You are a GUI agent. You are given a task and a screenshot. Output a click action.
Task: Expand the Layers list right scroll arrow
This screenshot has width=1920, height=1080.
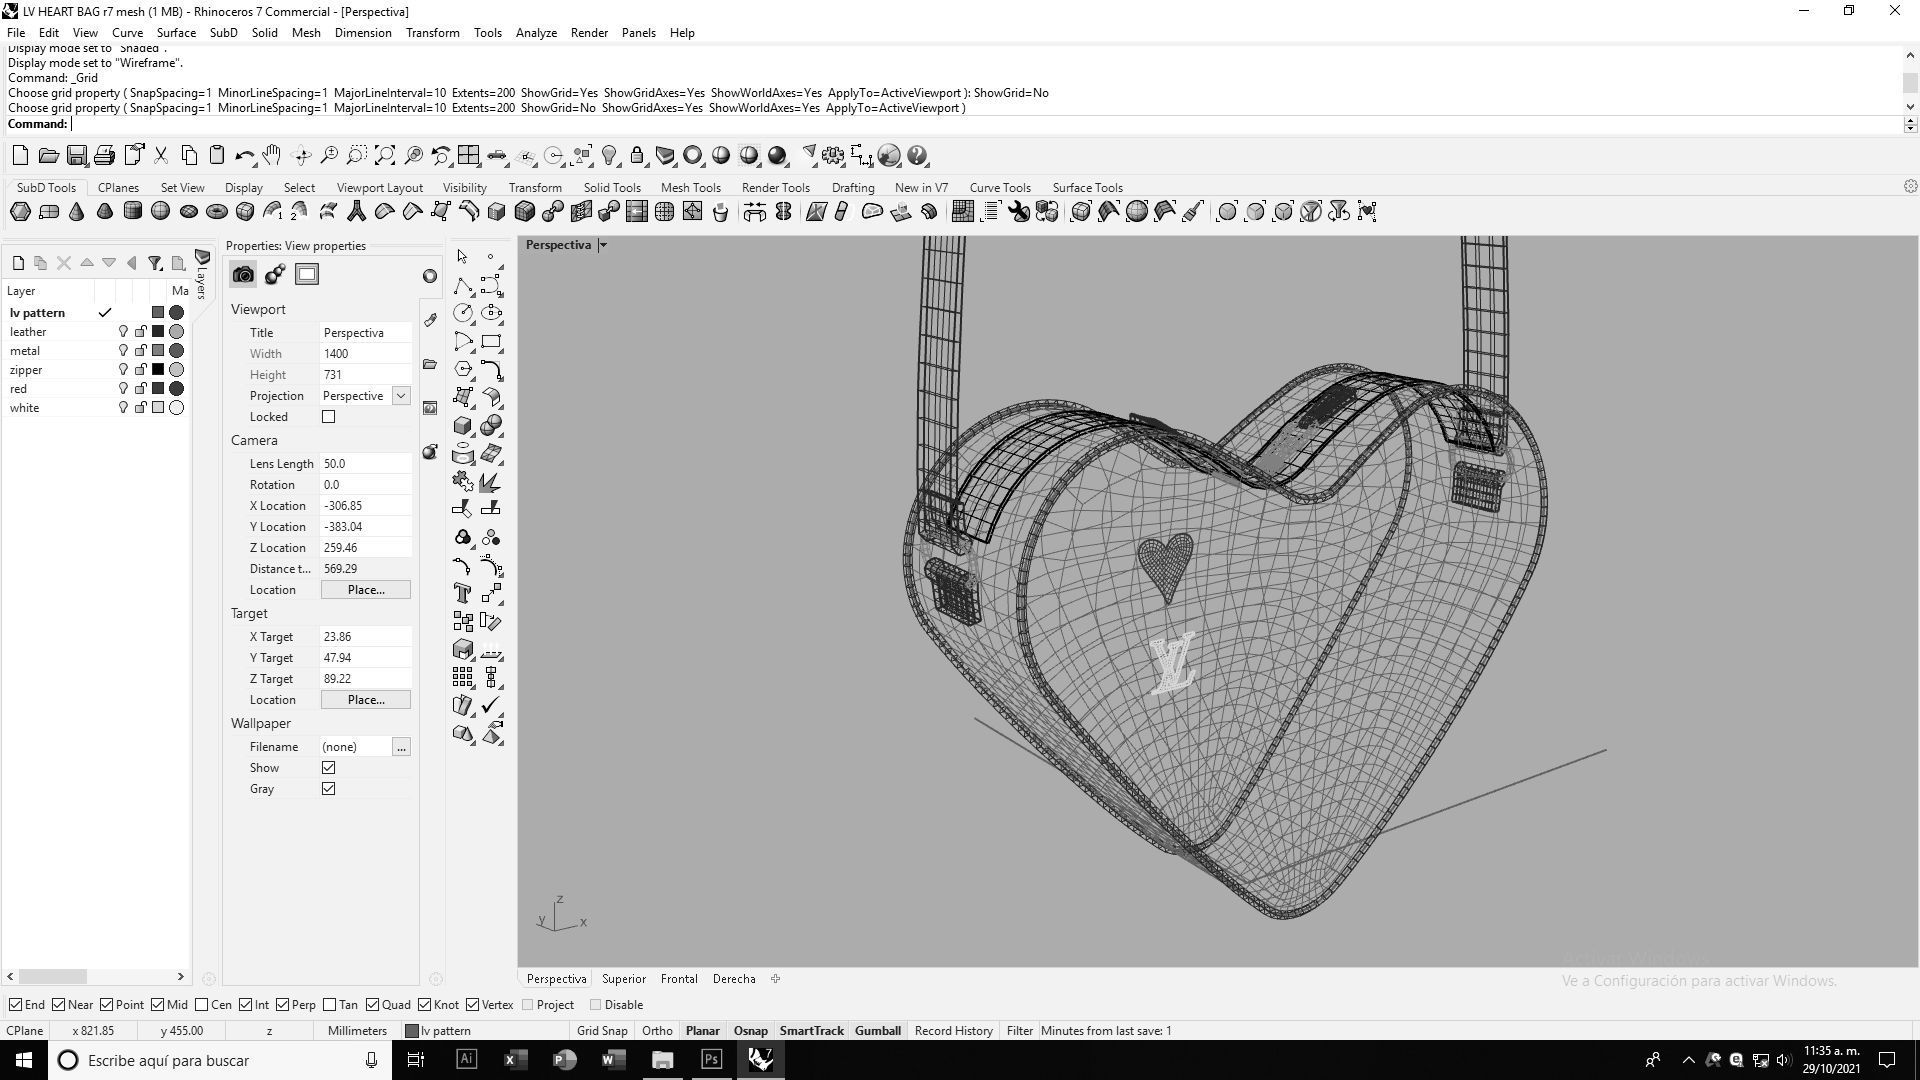(x=181, y=976)
